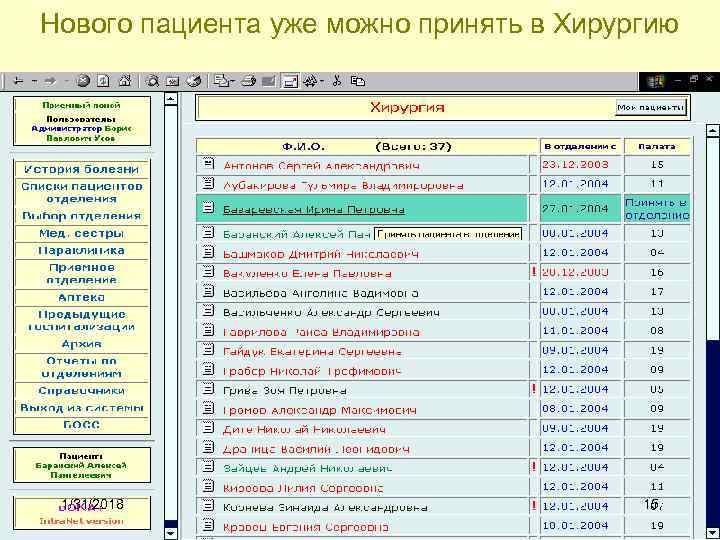Screen dimensions: 720x540
Task: Open 'Списки пациентов отделения' menu item
Action: coord(81,192)
